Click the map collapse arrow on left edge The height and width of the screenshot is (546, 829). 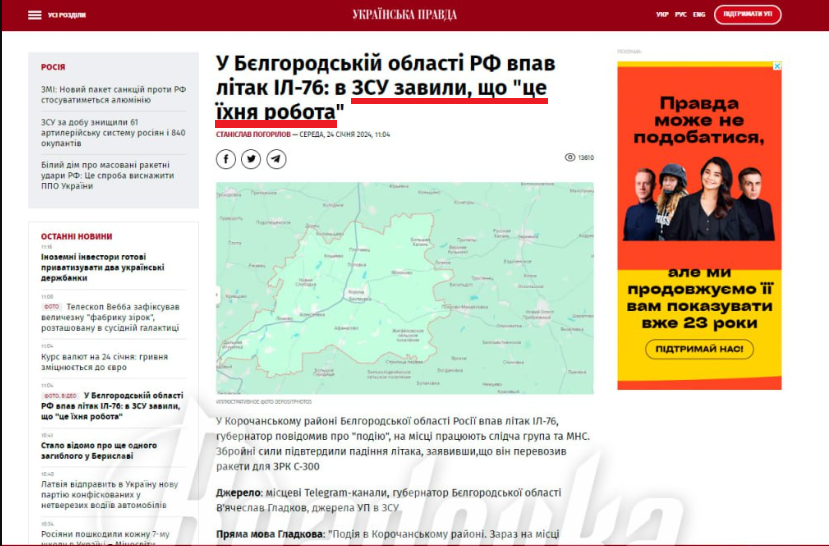tap(218, 295)
